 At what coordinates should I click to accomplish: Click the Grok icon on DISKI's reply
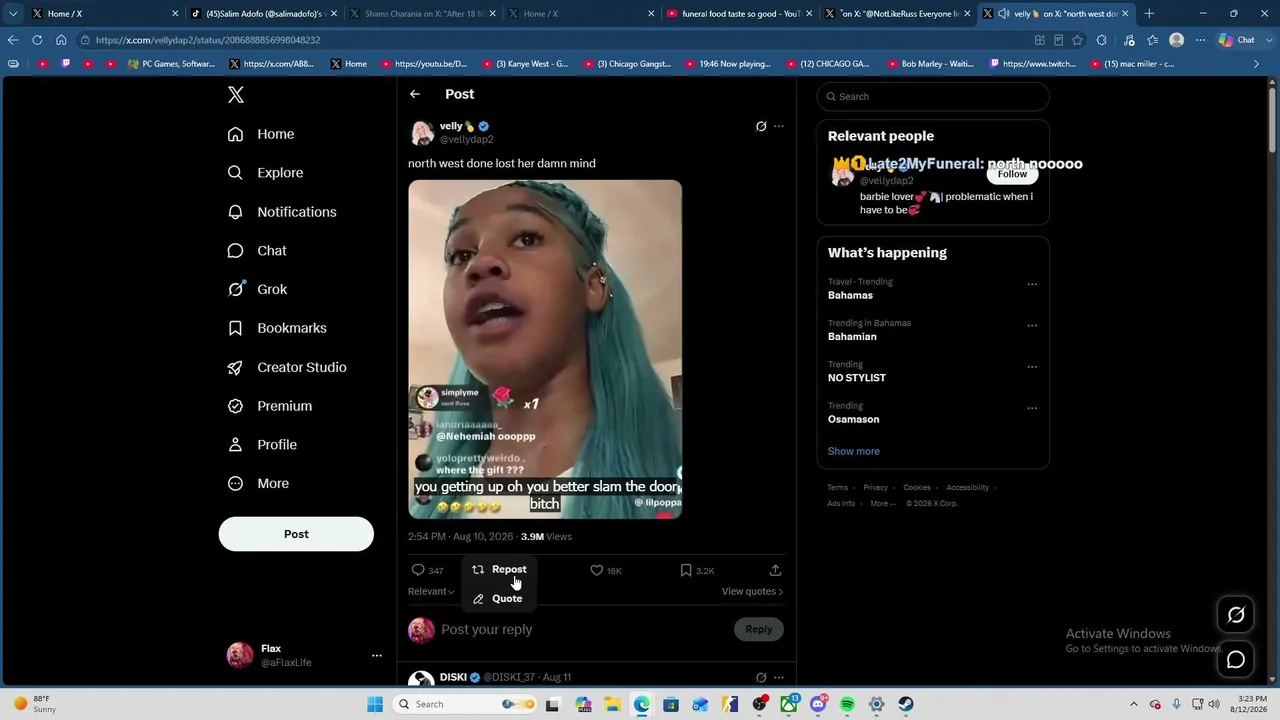[761, 677]
